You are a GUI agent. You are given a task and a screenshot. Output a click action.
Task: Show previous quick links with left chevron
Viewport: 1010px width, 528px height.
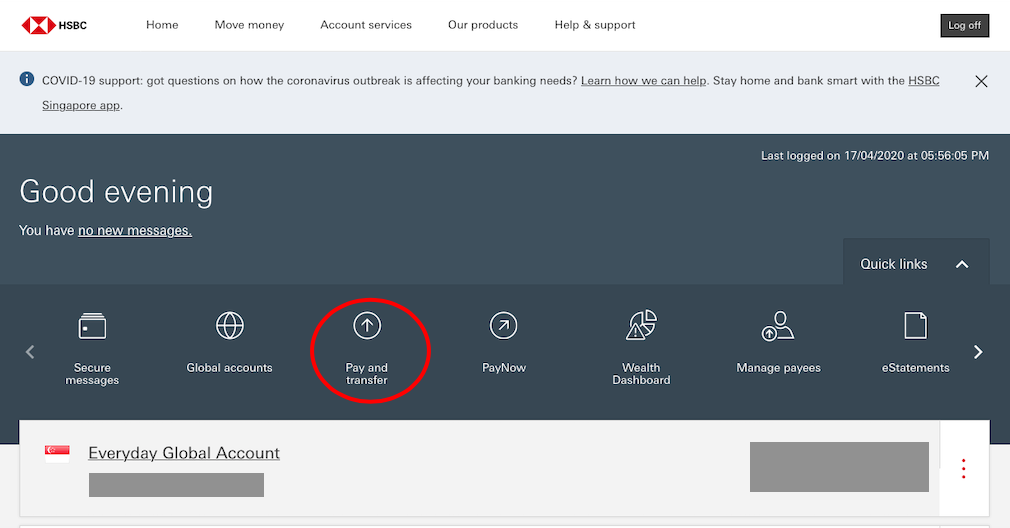(x=30, y=352)
